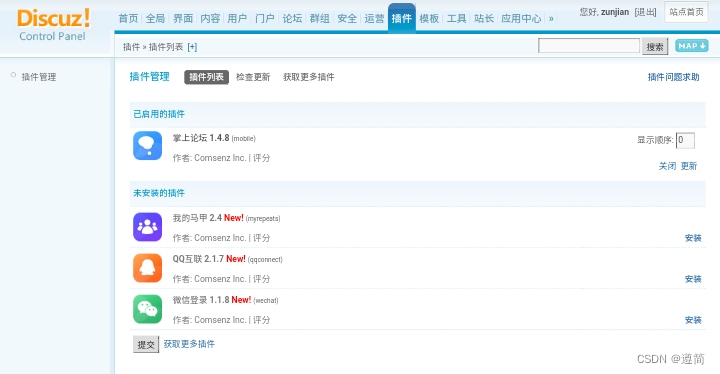Click the 我的马甲 2.4 plugin title
720x374 pixels.
tap(197, 218)
